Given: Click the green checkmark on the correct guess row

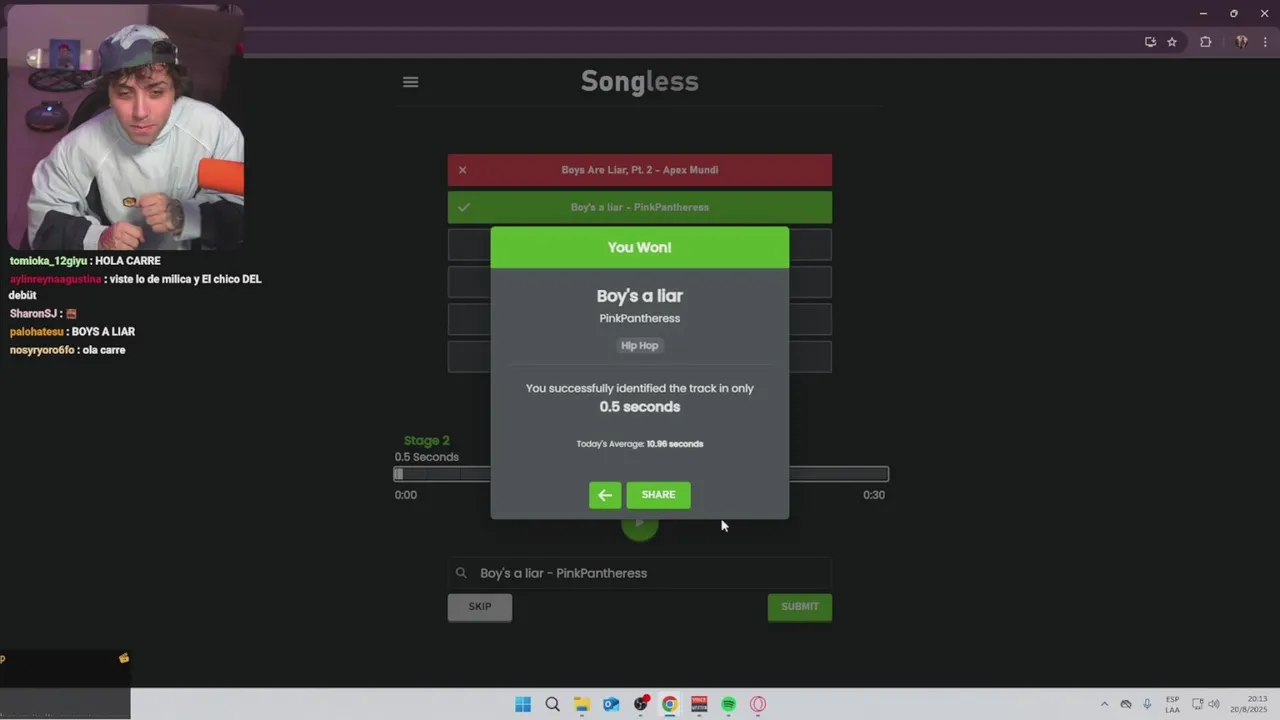Looking at the screenshot, I should pos(463,207).
